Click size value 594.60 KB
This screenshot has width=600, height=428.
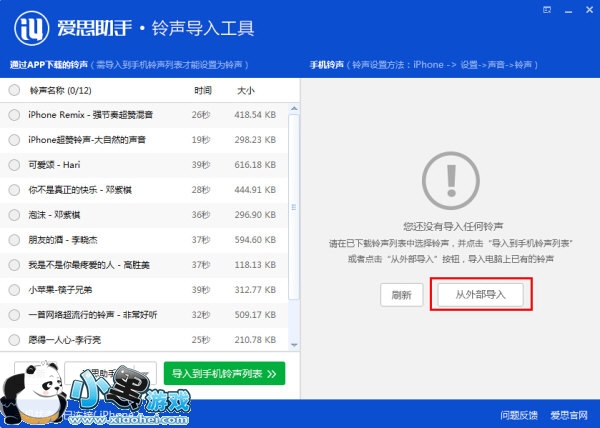coord(255,240)
